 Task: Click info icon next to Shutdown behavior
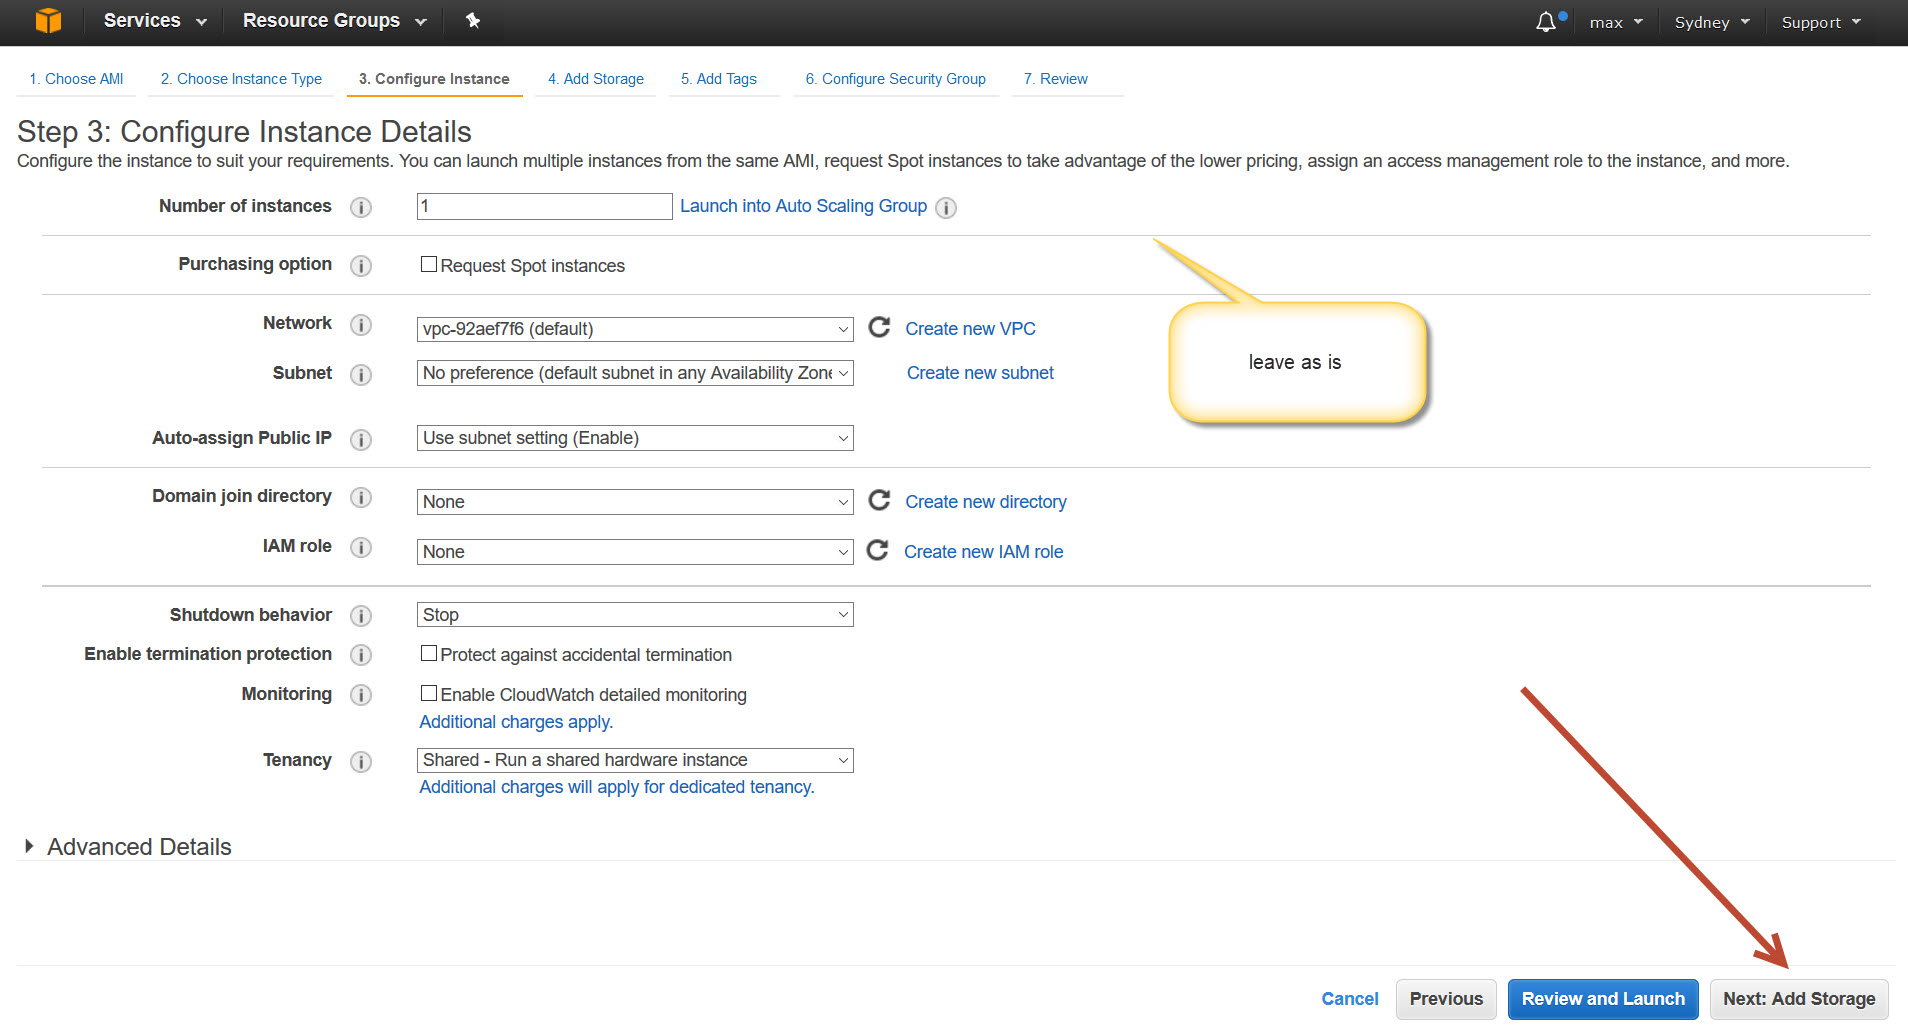click(x=361, y=616)
